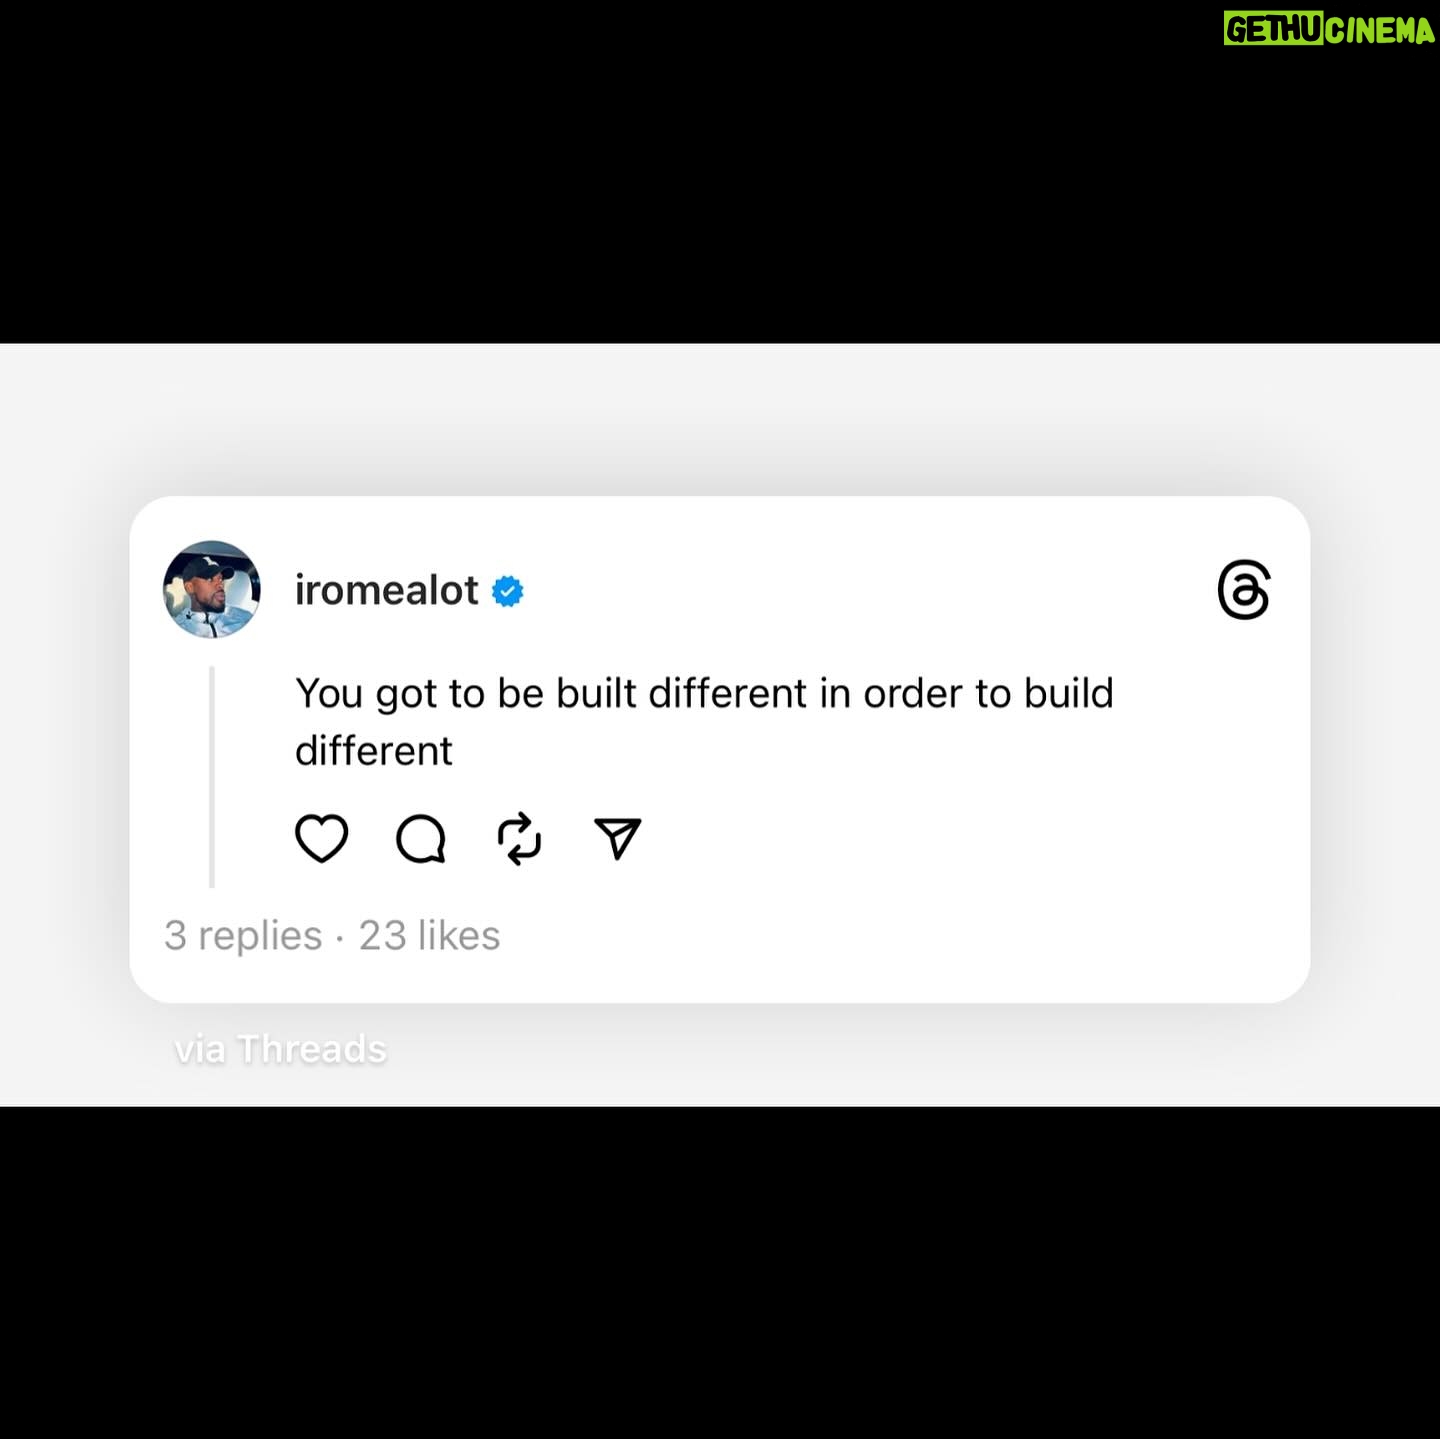1440x1439 pixels.
Task: Click the dot separator between replies and likes
Action: [x=340, y=939]
